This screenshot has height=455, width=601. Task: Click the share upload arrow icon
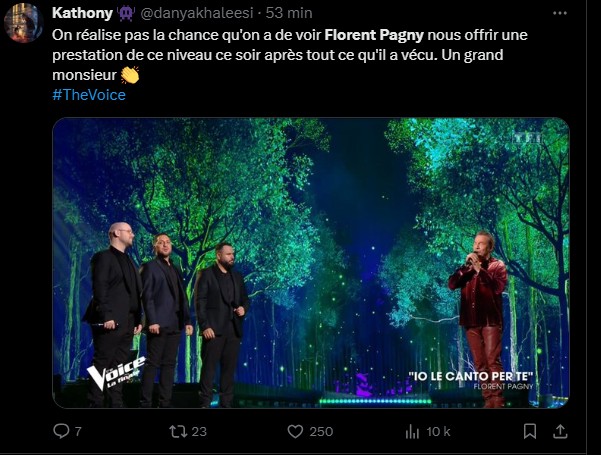(x=561, y=431)
